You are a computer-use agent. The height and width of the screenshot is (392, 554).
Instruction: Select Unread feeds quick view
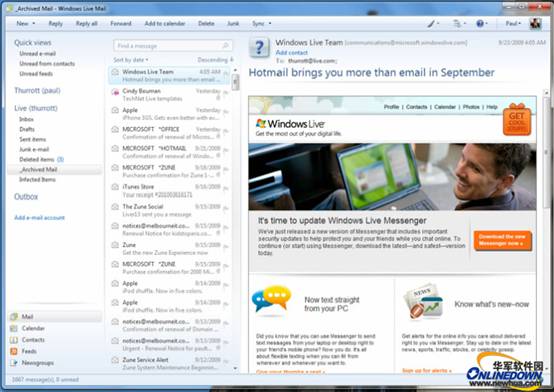tap(36, 74)
